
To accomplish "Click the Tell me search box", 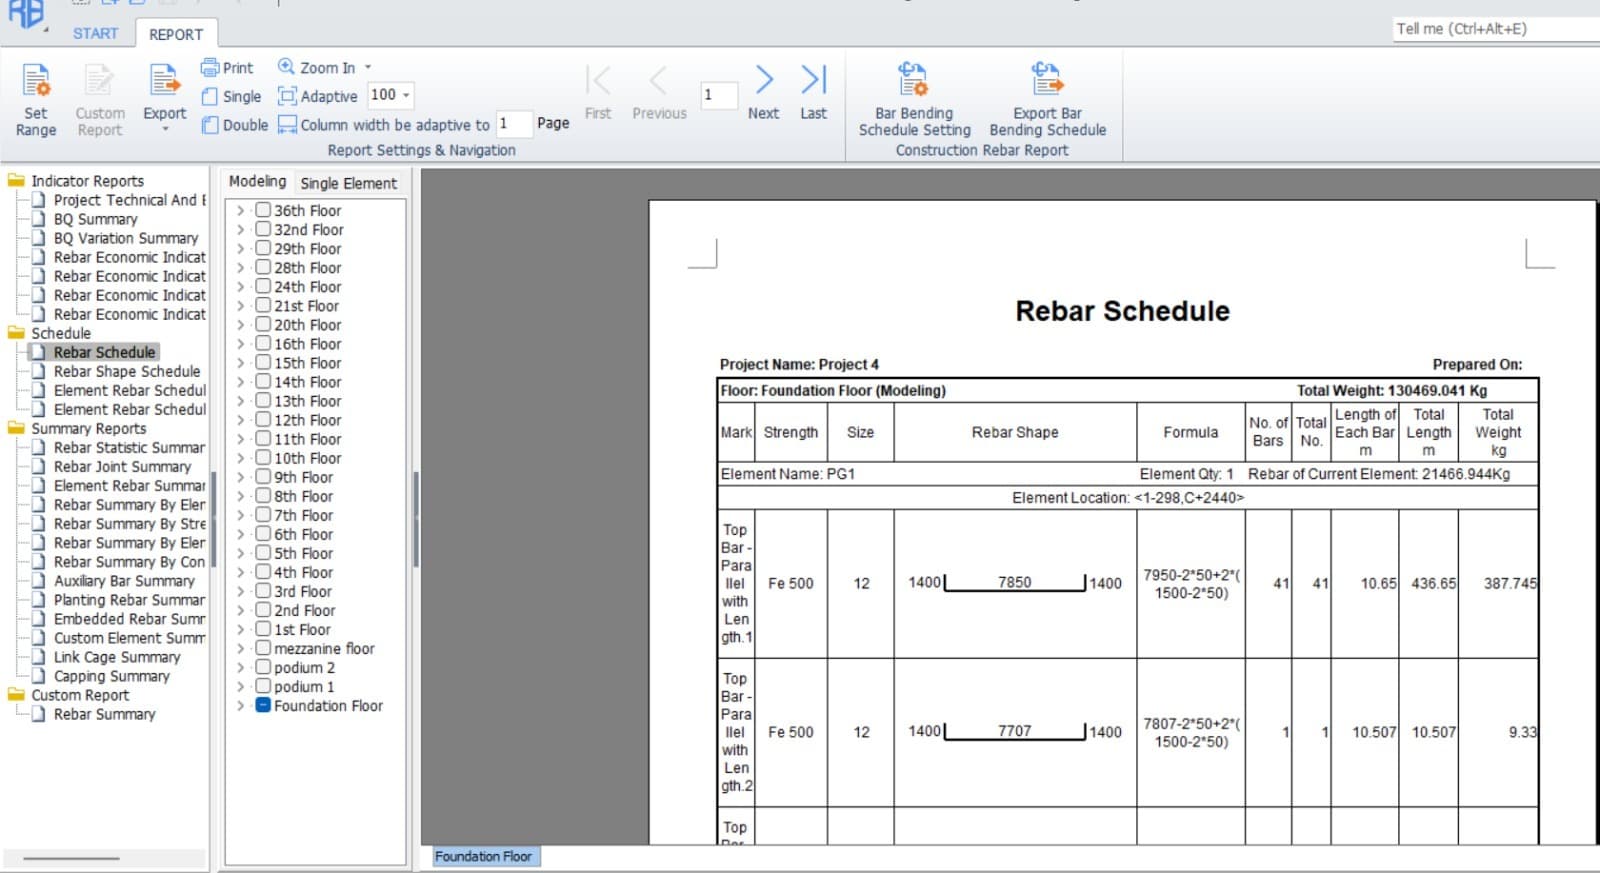I will 1496,29.
